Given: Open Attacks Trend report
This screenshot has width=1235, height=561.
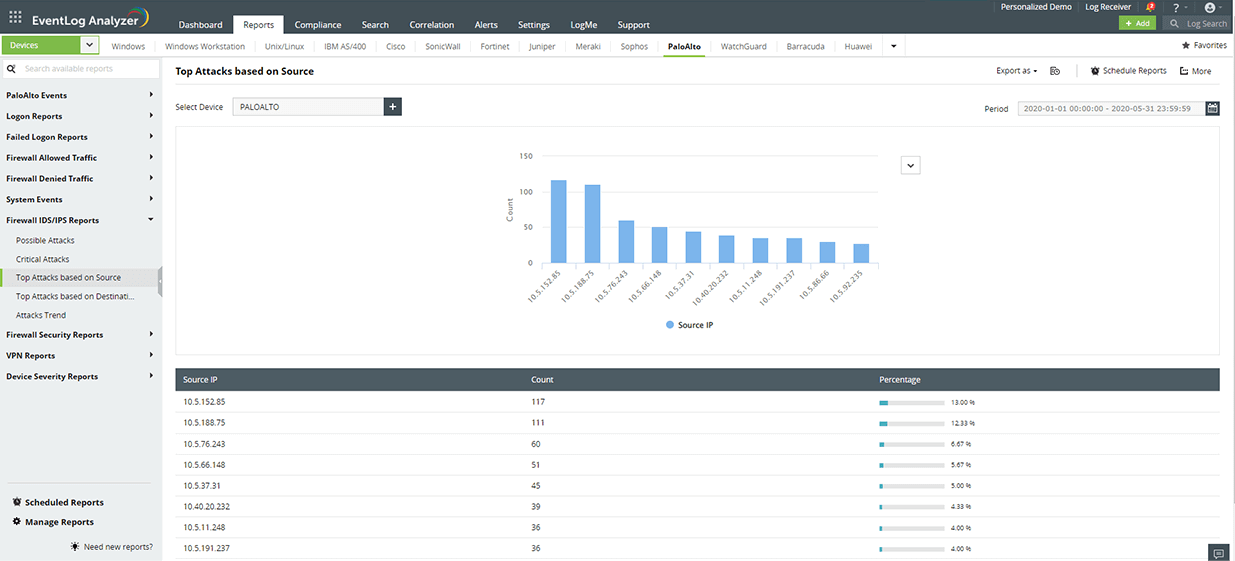Looking at the screenshot, I should click(41, 315).
